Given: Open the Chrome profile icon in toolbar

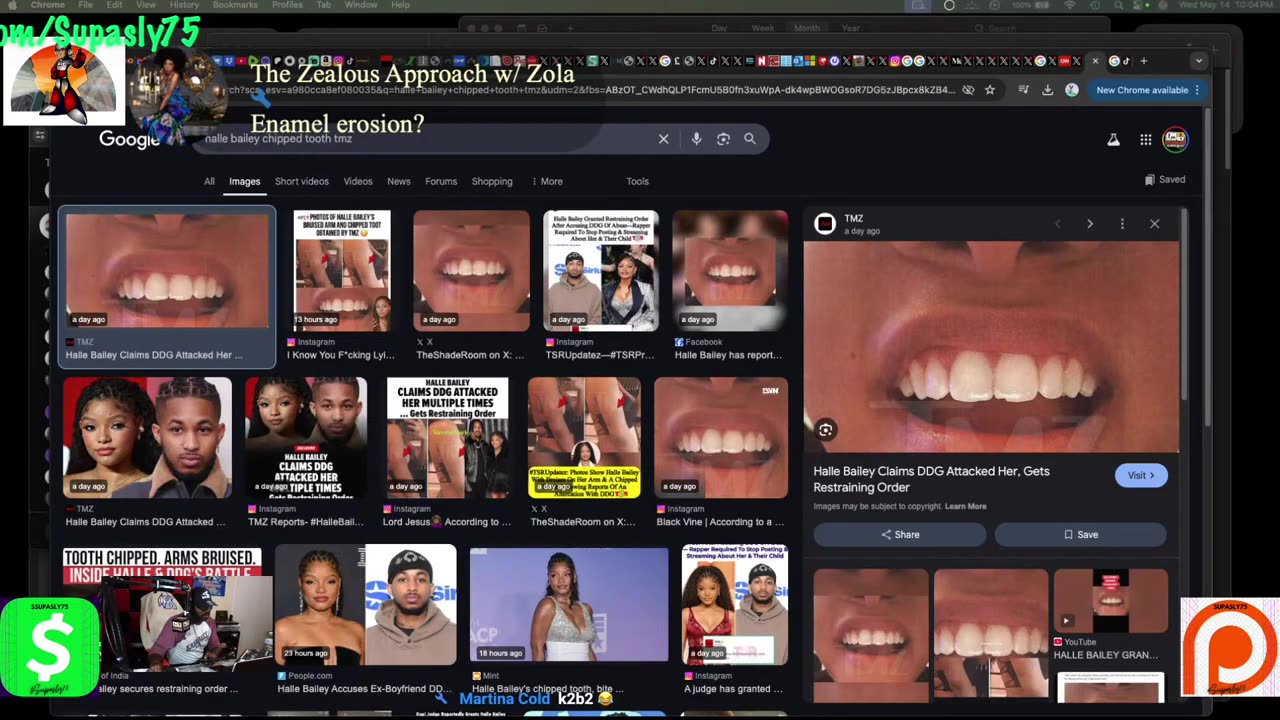Looking at the screenshot, I should (x=1071, y=90).
